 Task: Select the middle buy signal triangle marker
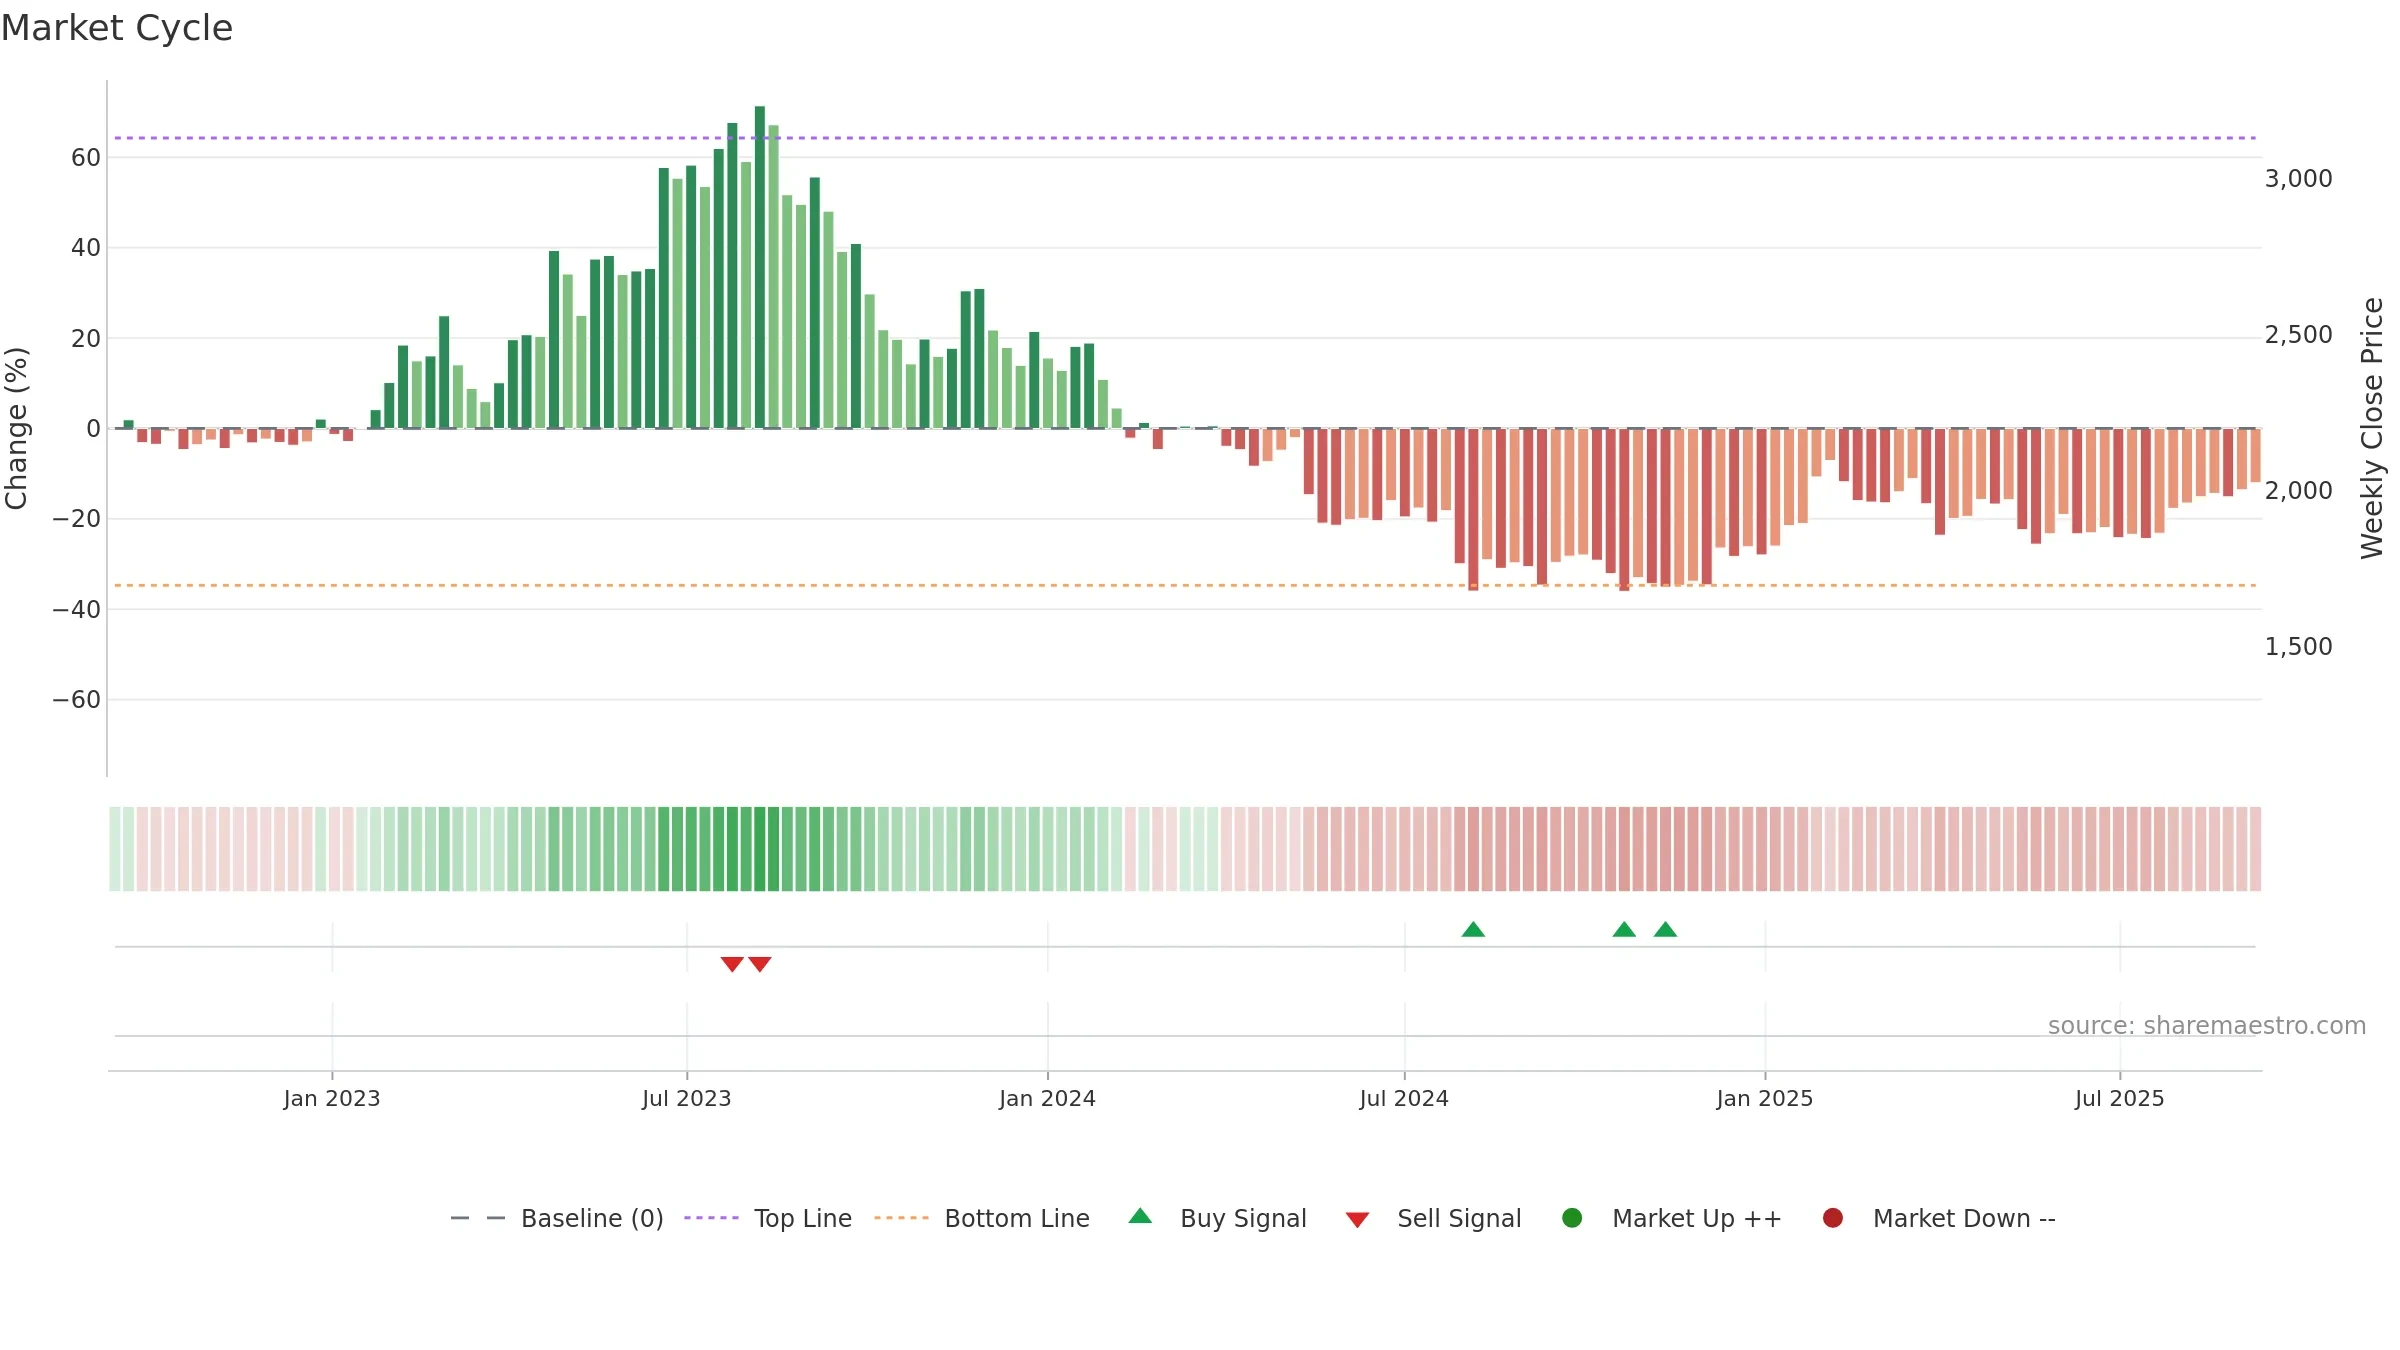(x=1624, y=929)
